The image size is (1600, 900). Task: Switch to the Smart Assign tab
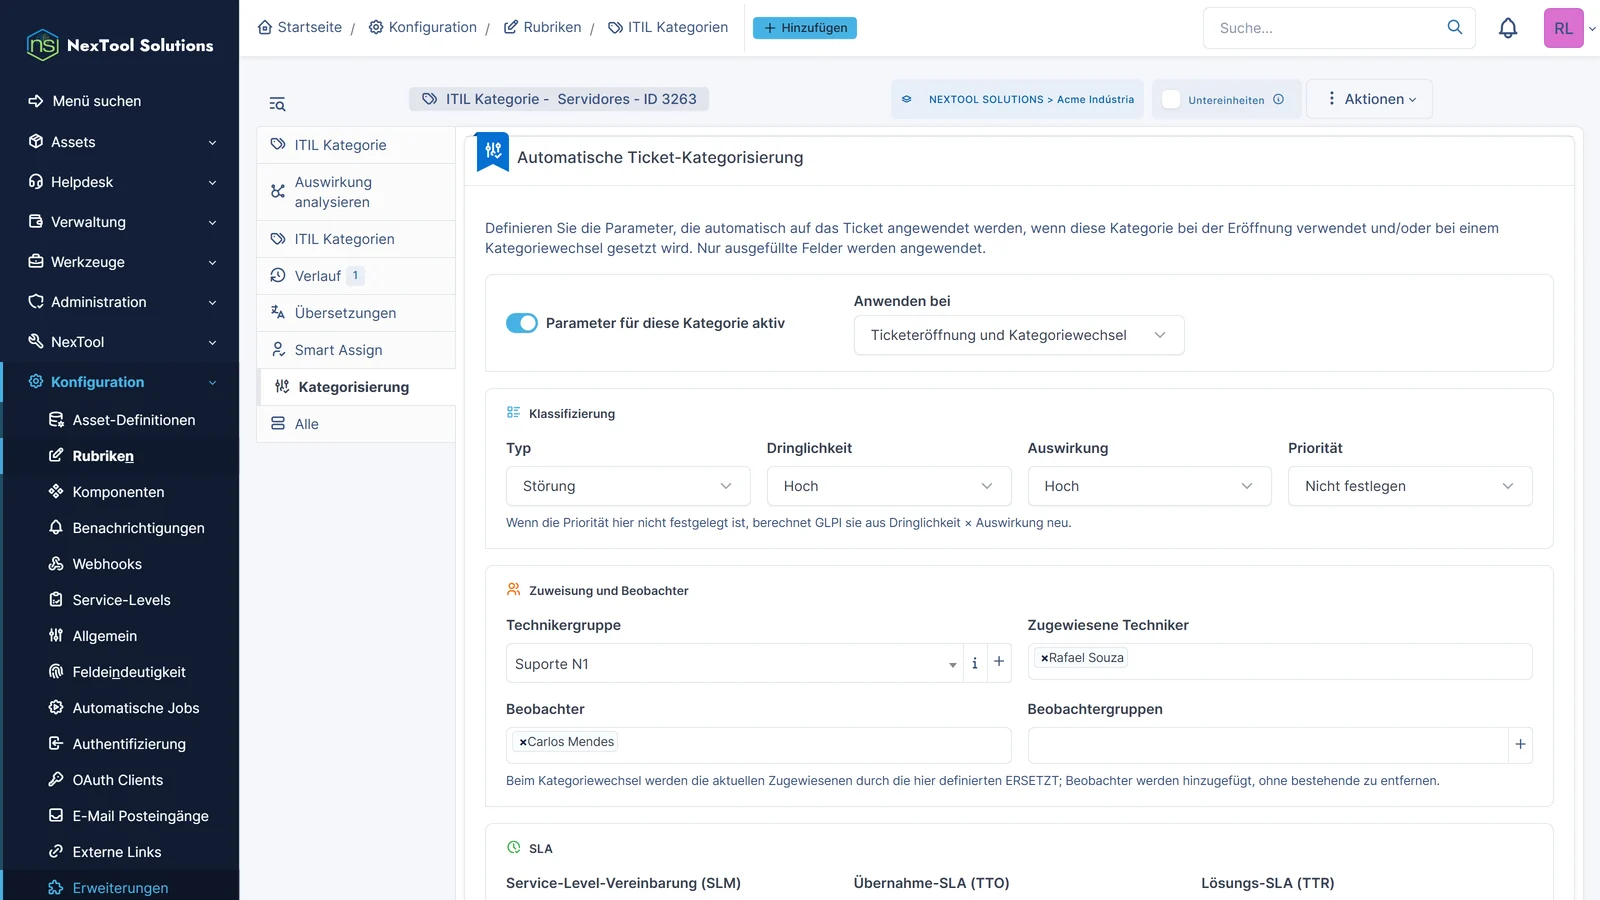[356, 350]
